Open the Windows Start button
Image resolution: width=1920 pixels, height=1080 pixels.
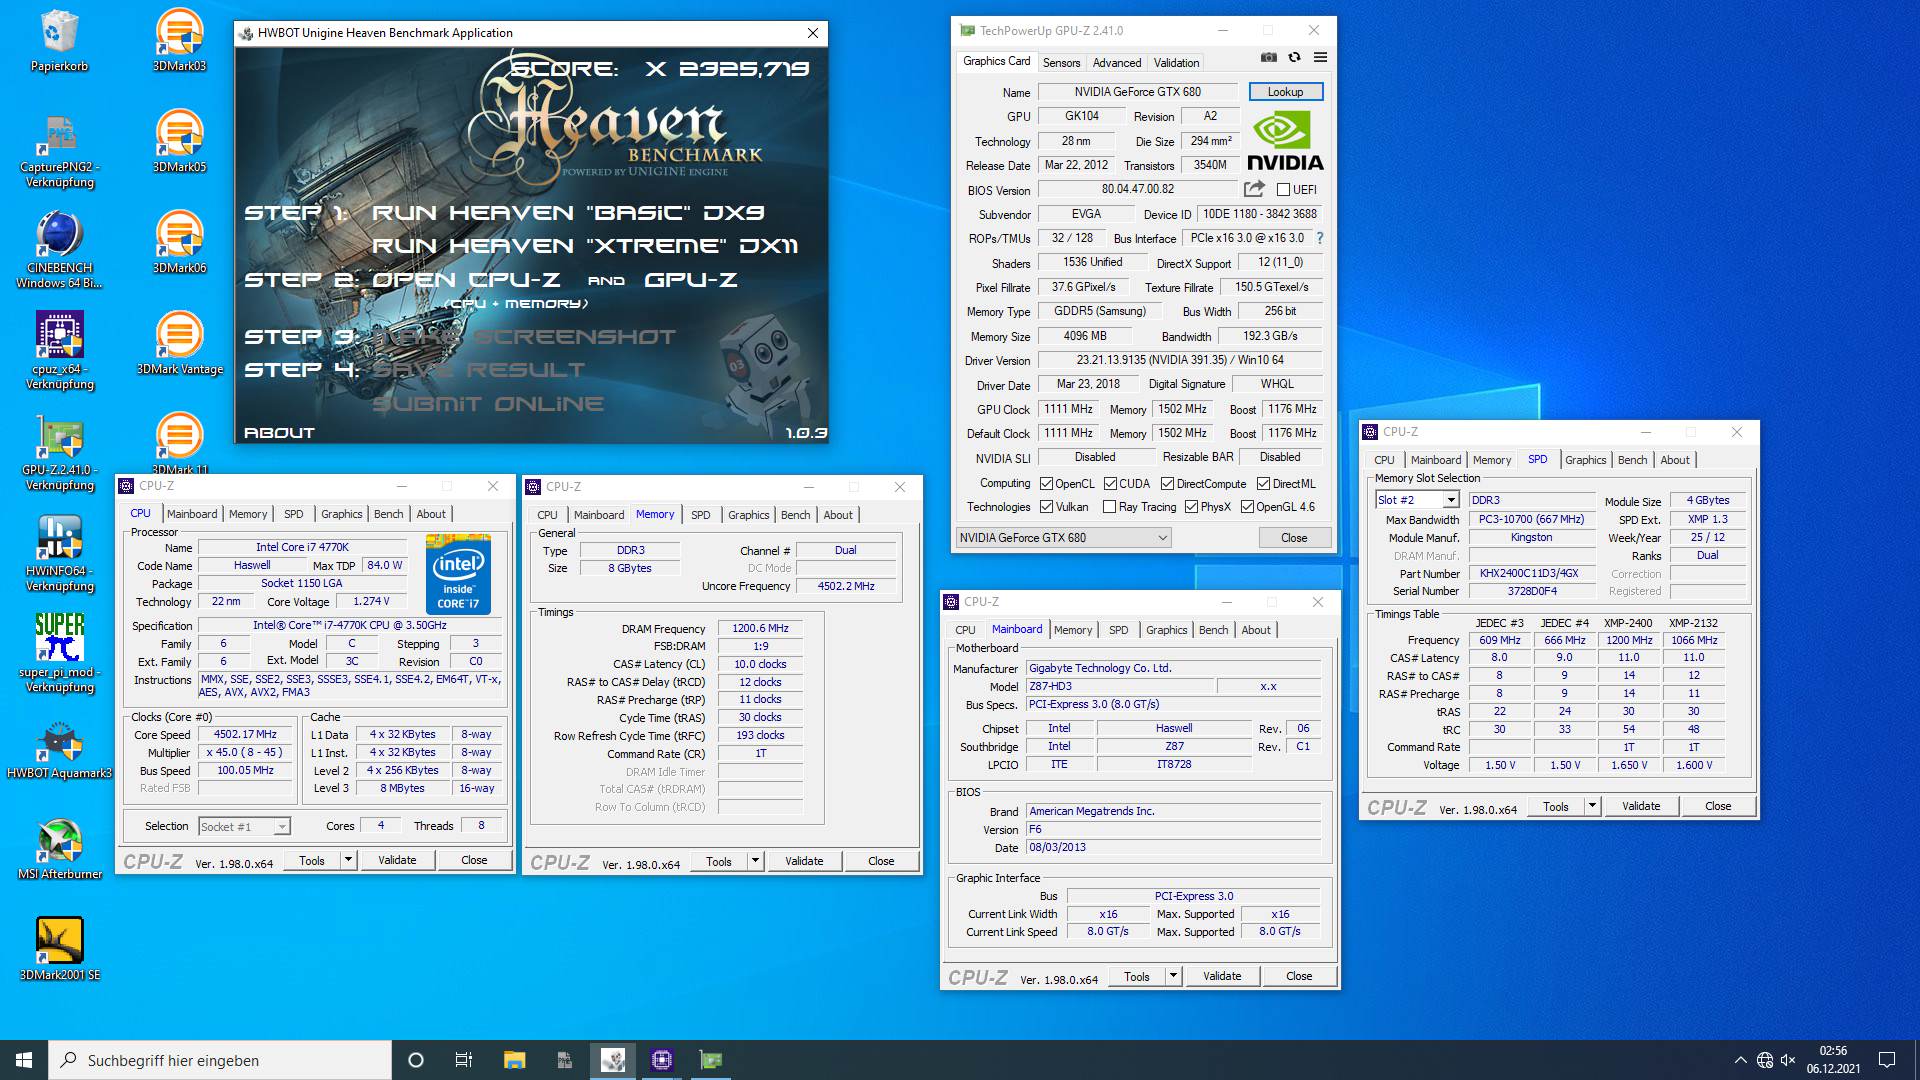tap(24, 1060)
